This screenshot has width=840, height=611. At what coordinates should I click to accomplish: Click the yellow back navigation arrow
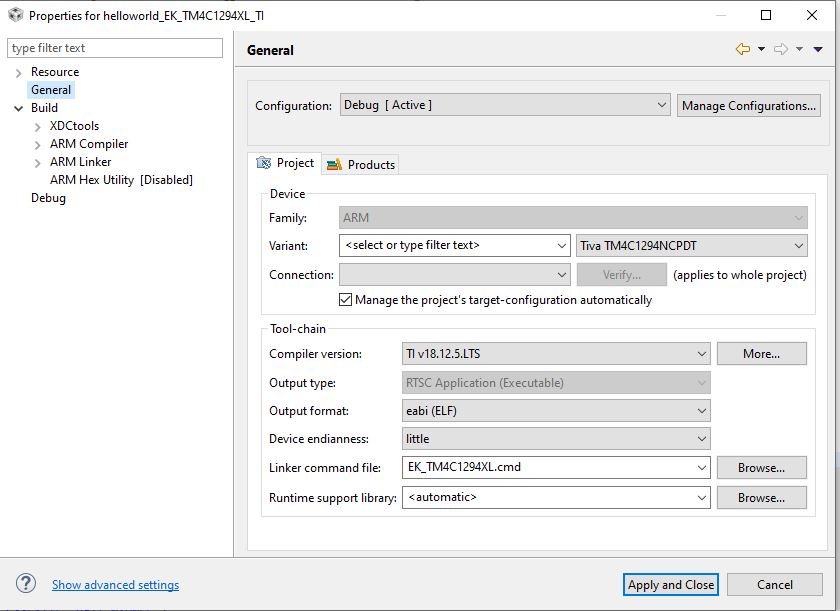pyautogui.click(x=742, y=49)
